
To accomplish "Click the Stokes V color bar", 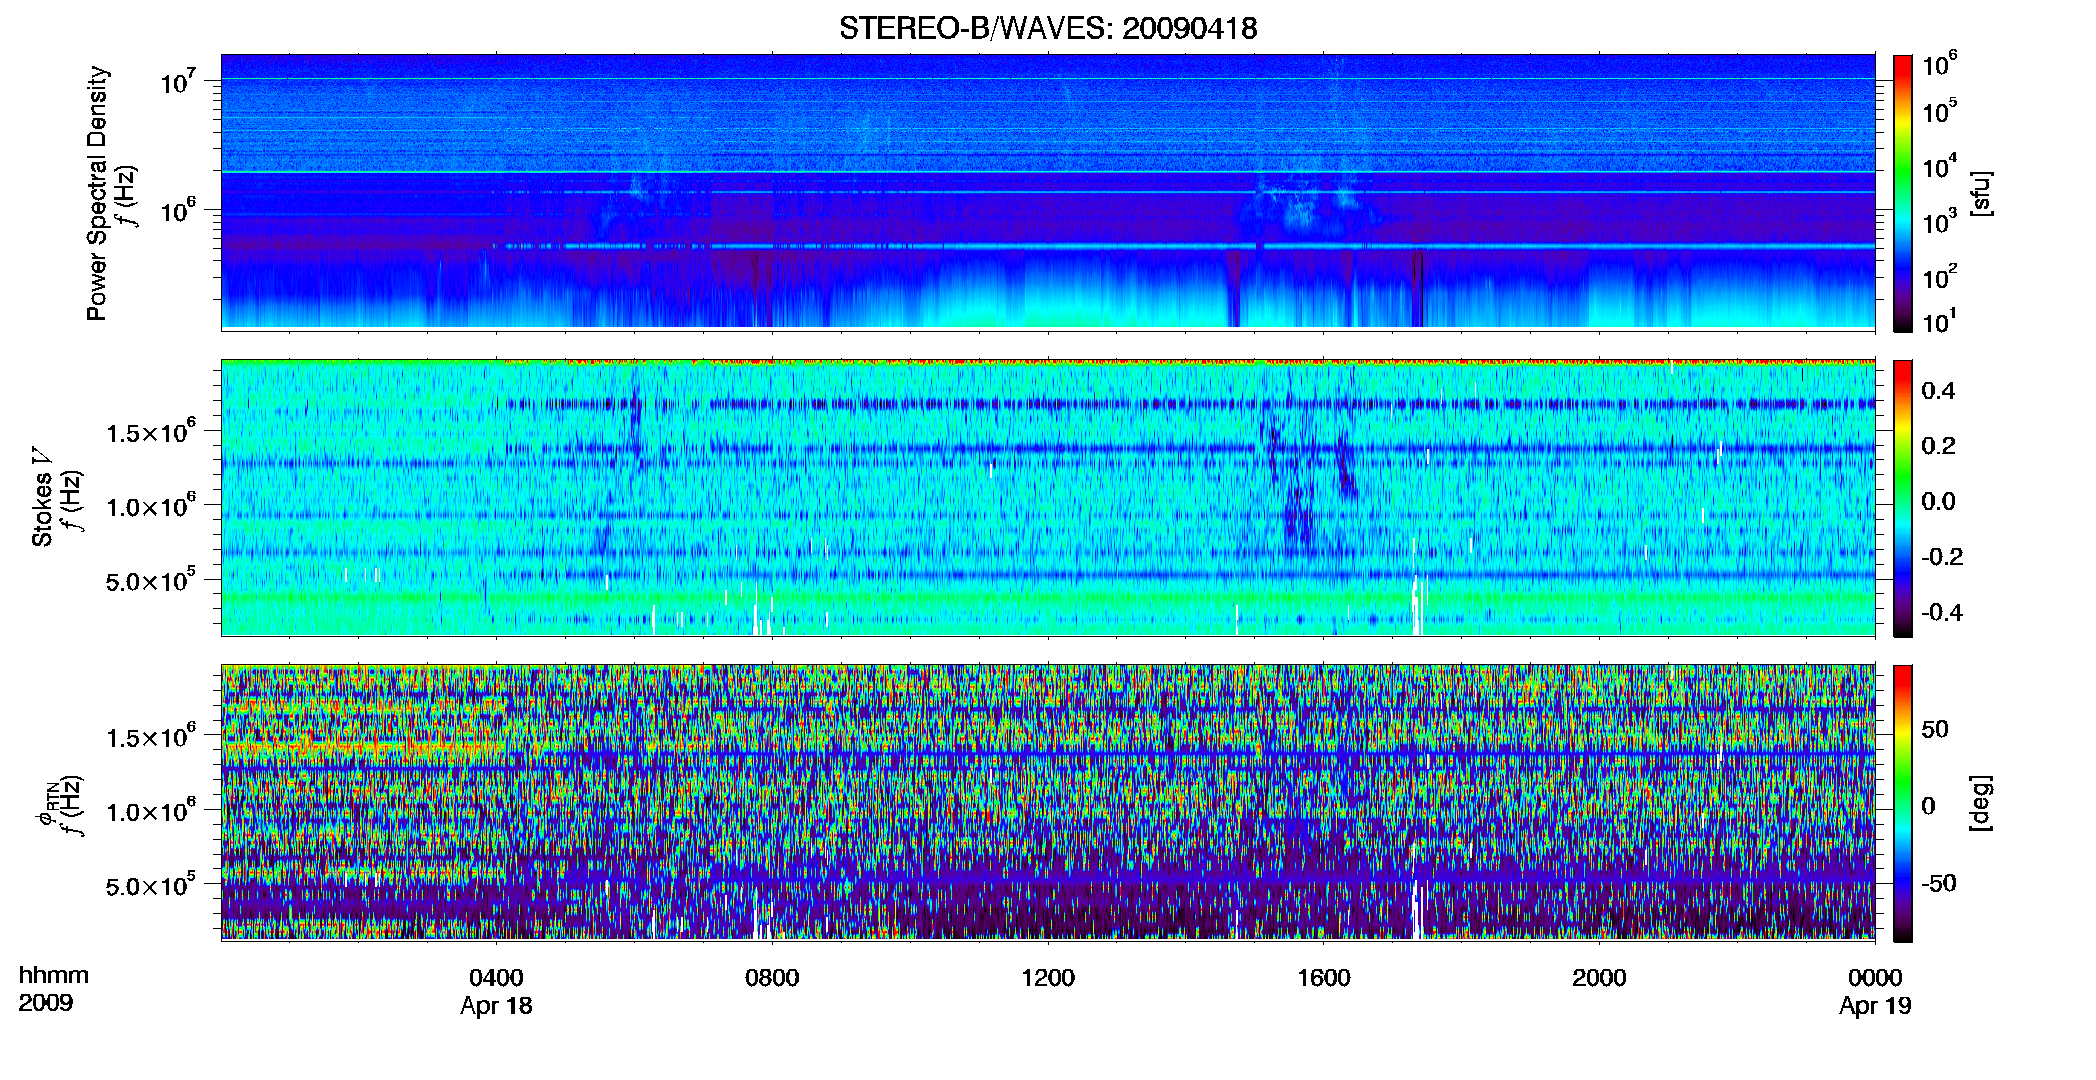I will (1903, 498).
